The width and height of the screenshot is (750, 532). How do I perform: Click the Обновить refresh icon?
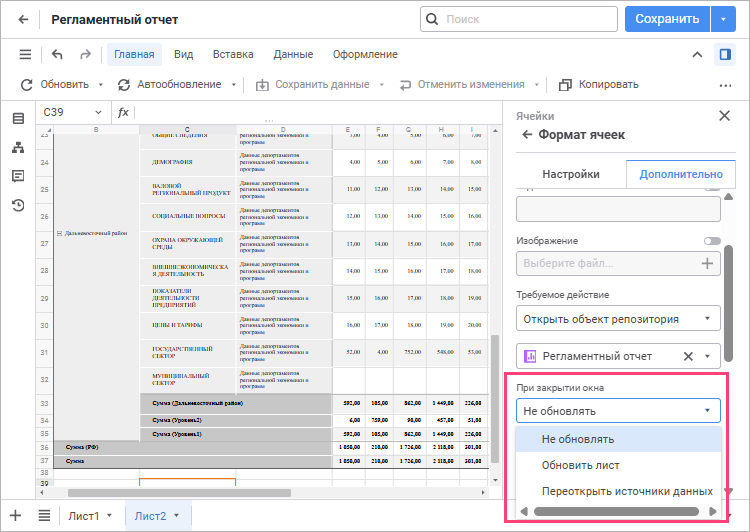(27, 85)
